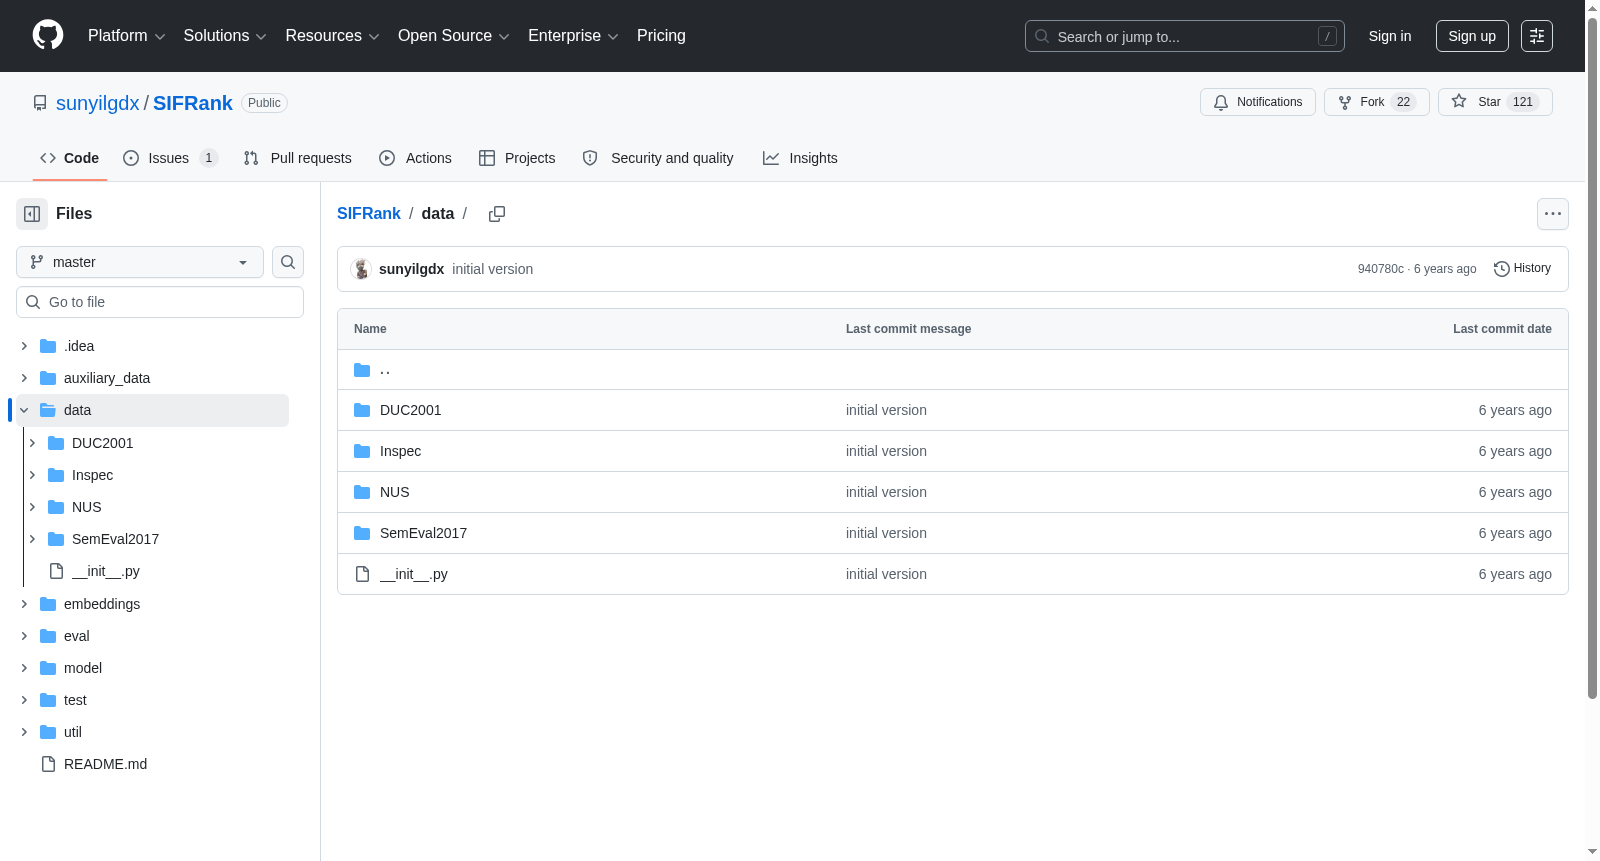Open the master branch selector
Image resolution: width=1600 pixels, height=861 pixels.
(140, 262)
